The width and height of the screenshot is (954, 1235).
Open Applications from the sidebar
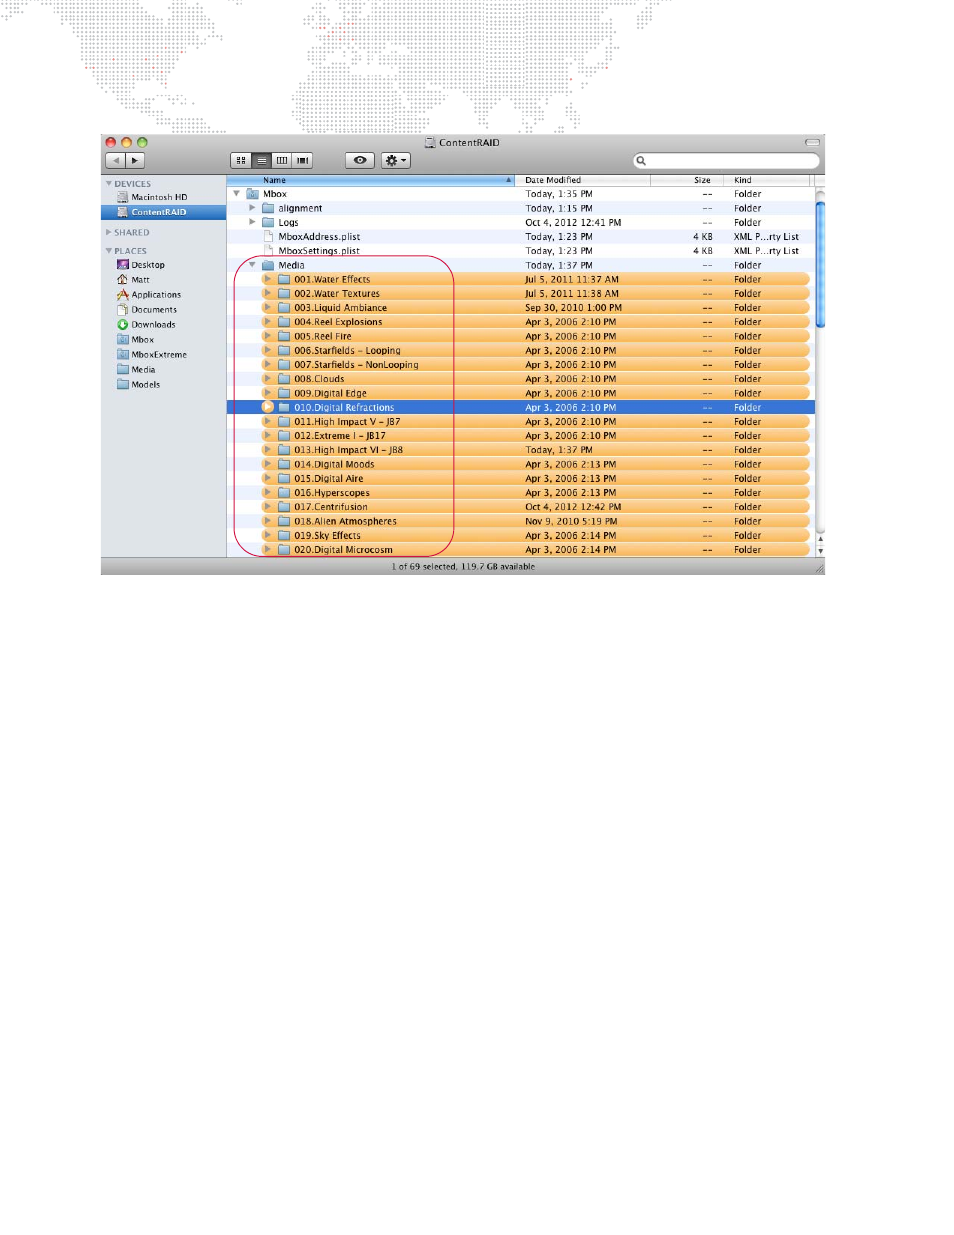tap(149, 295)
